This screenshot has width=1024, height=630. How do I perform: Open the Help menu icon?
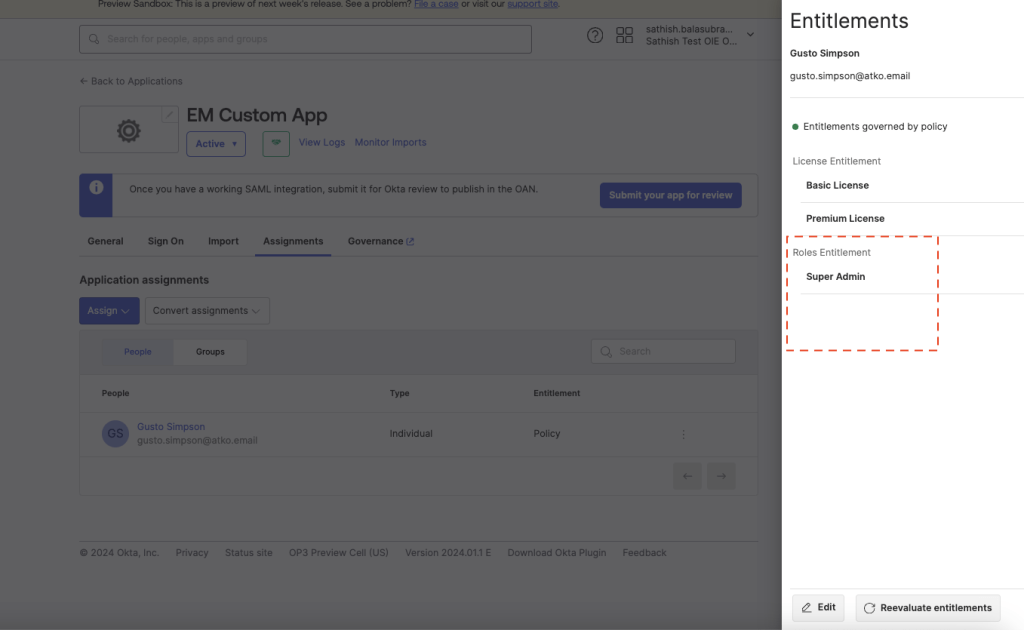coord(595,35)
